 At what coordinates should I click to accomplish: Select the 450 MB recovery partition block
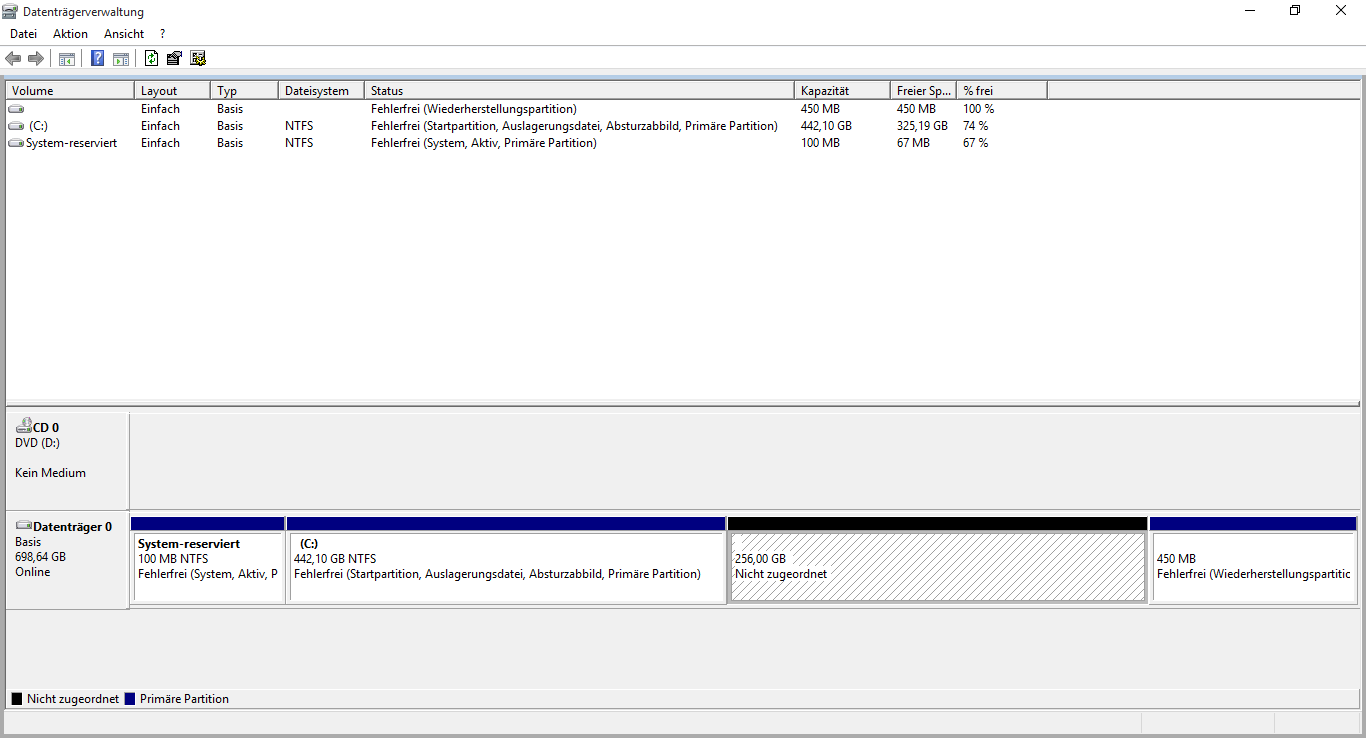pyautogui.click(x=1252, y=567)
